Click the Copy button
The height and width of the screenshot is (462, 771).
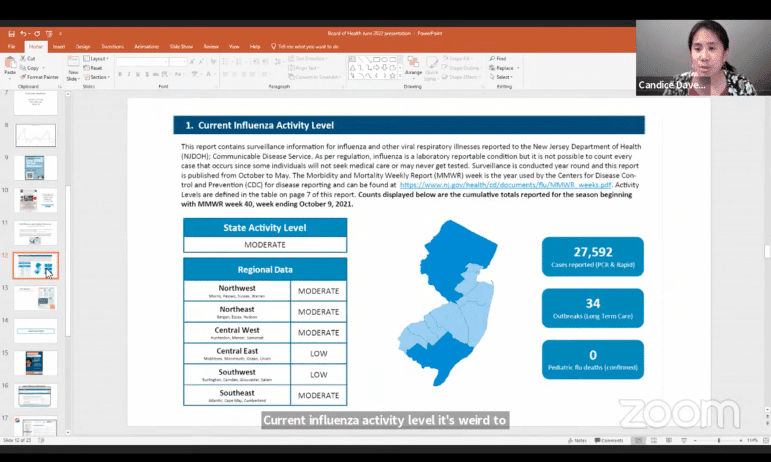coord(30,68)
